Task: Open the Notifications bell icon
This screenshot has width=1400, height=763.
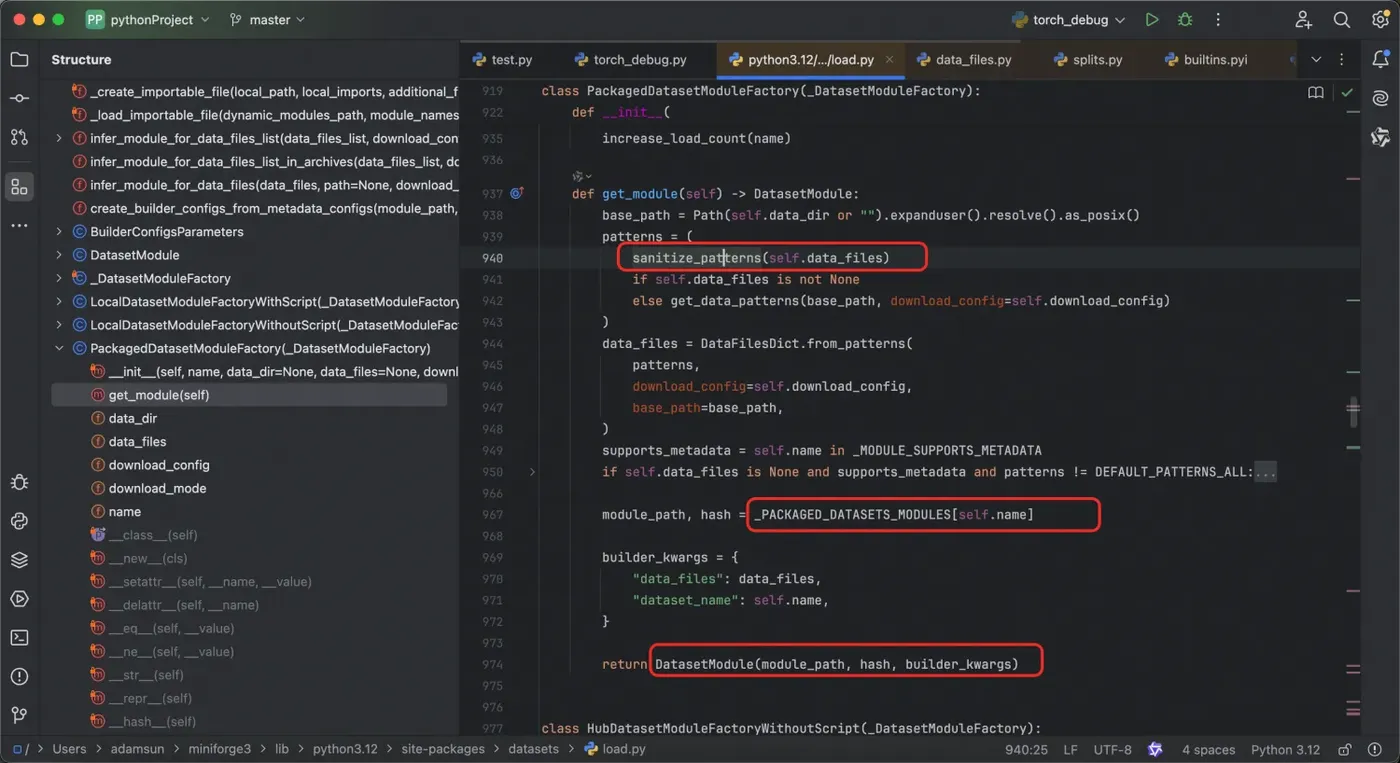Action: pyautogui.click(x=1381, y=60)
